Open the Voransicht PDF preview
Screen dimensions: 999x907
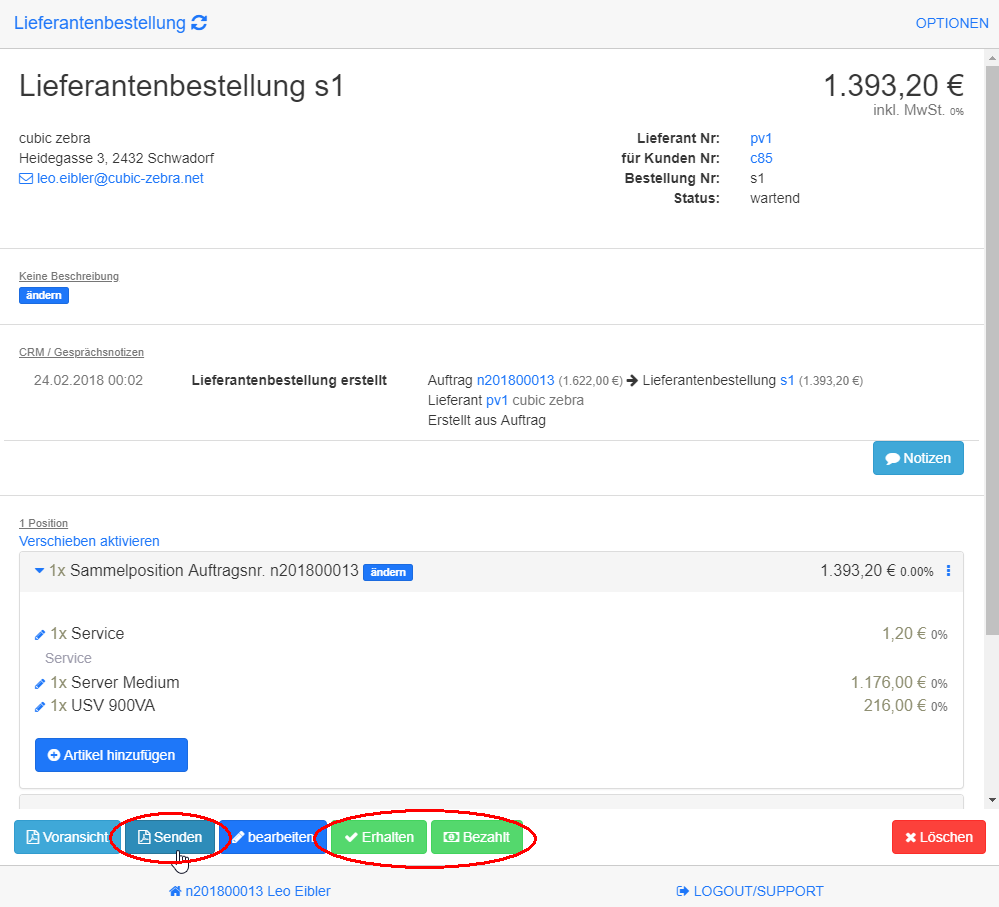coord(67,837)
